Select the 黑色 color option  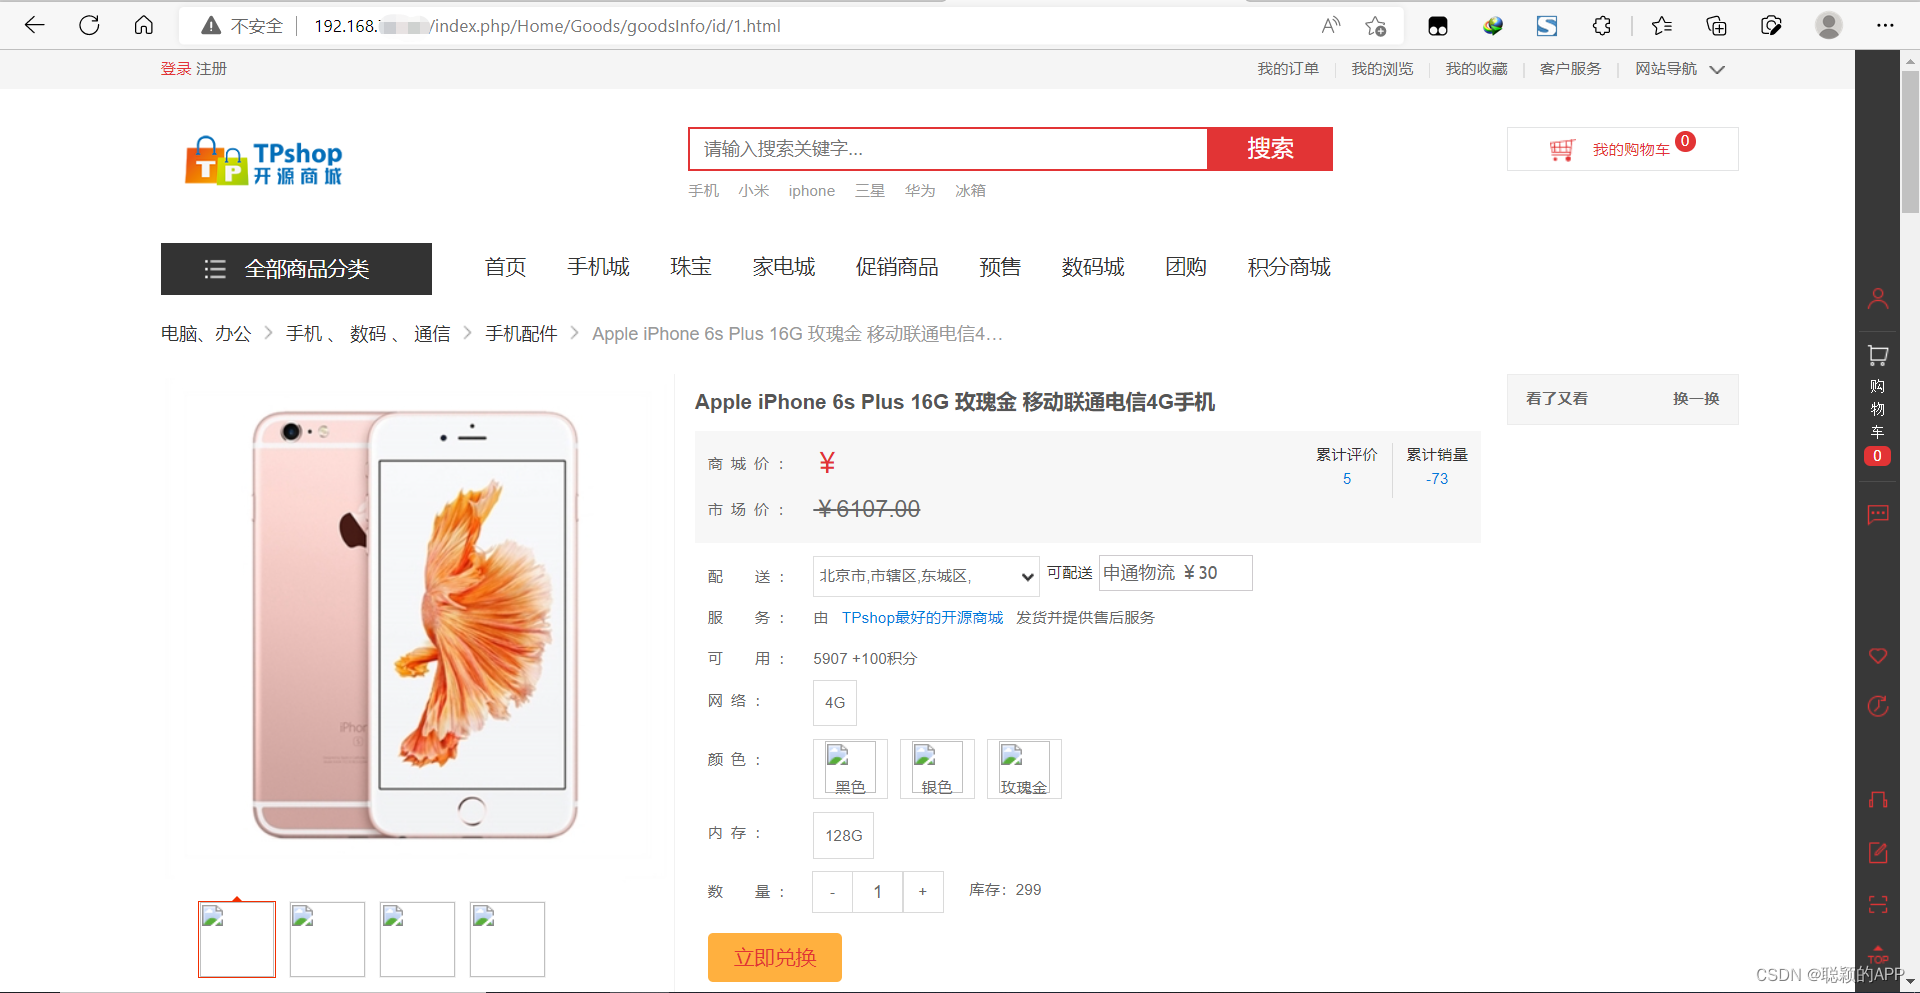(849, 768)
